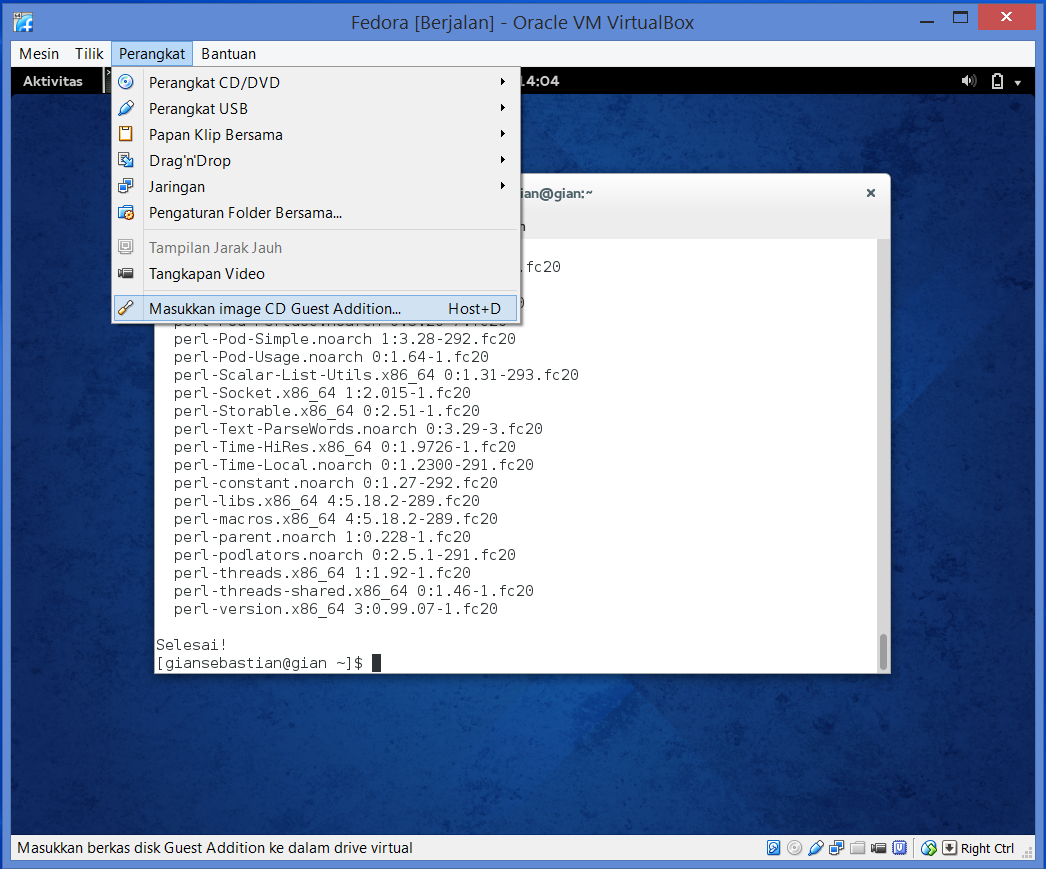Click the Selesai! line in terminal
The image size is (1046, 869).
(x=191, y=645)
